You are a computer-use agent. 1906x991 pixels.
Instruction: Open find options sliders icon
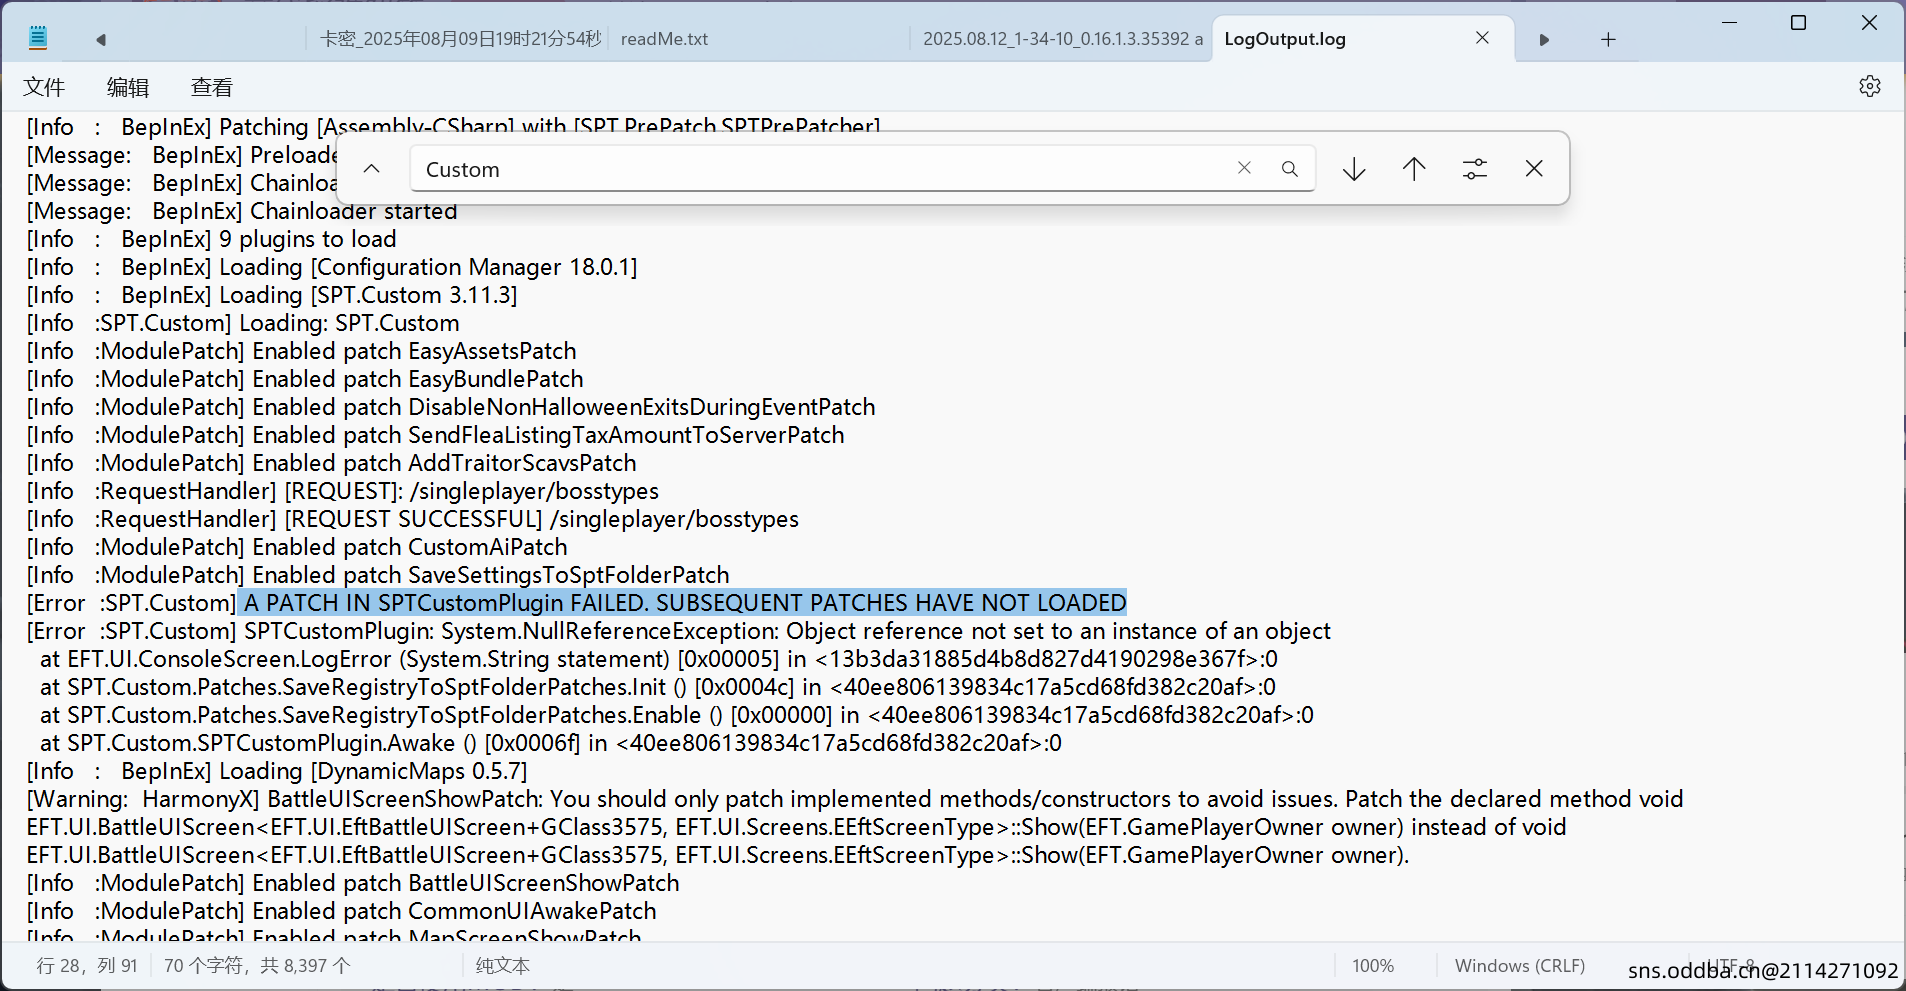[1475, 169]
